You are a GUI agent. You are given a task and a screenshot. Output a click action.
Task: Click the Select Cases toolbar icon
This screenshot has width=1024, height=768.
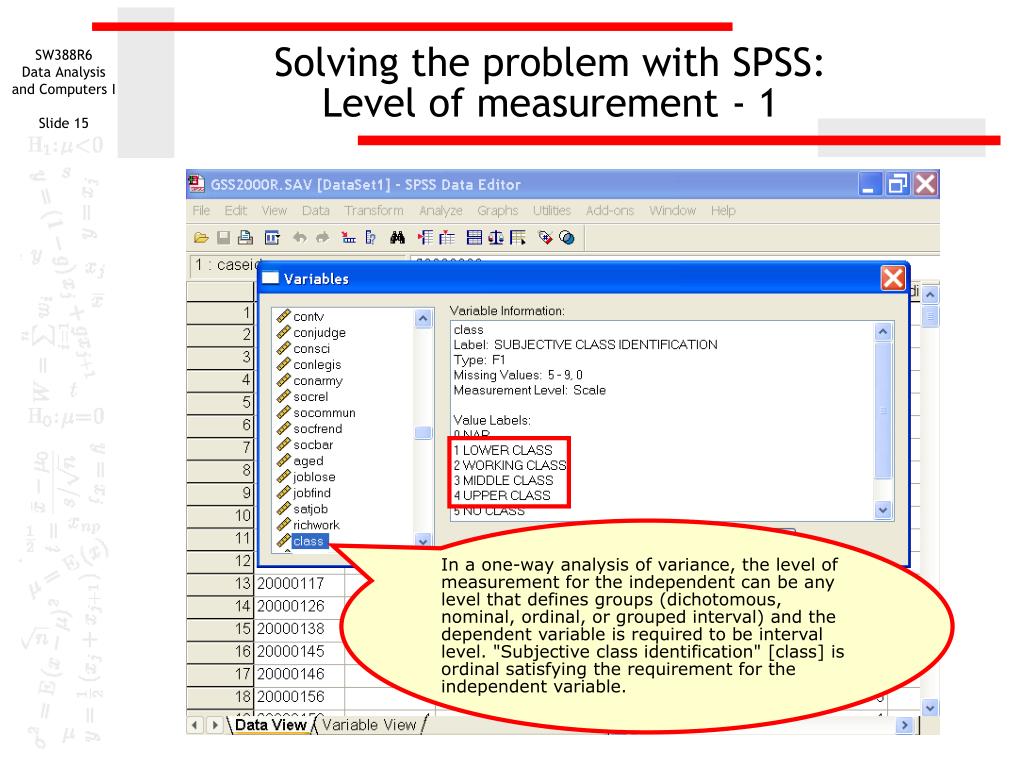pyautogui.click(x=518, y=238)
